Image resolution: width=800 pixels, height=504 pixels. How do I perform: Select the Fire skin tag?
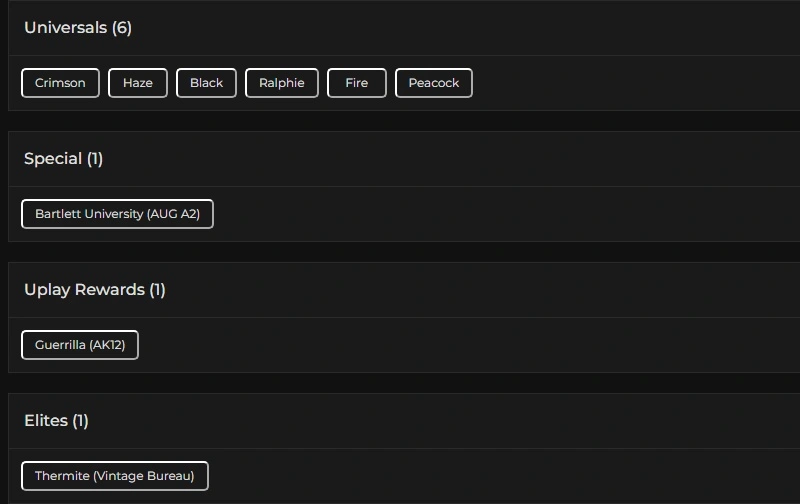coord(356,83)
